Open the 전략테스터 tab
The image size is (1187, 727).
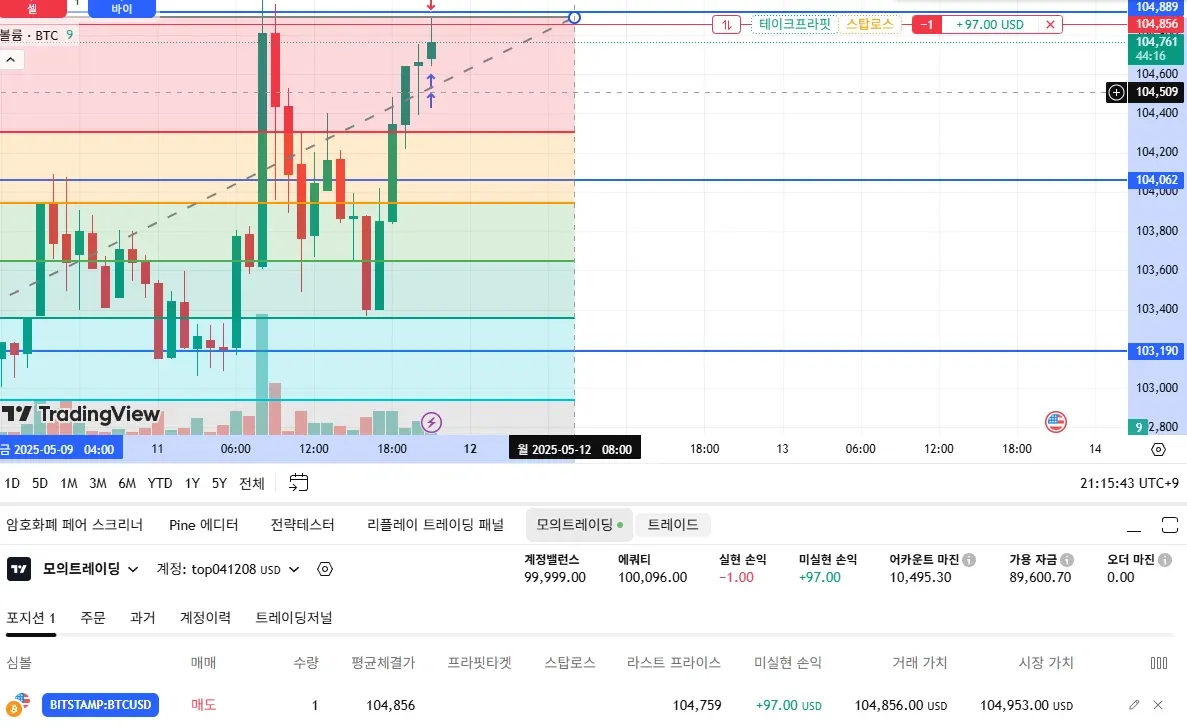coord(303,525)
